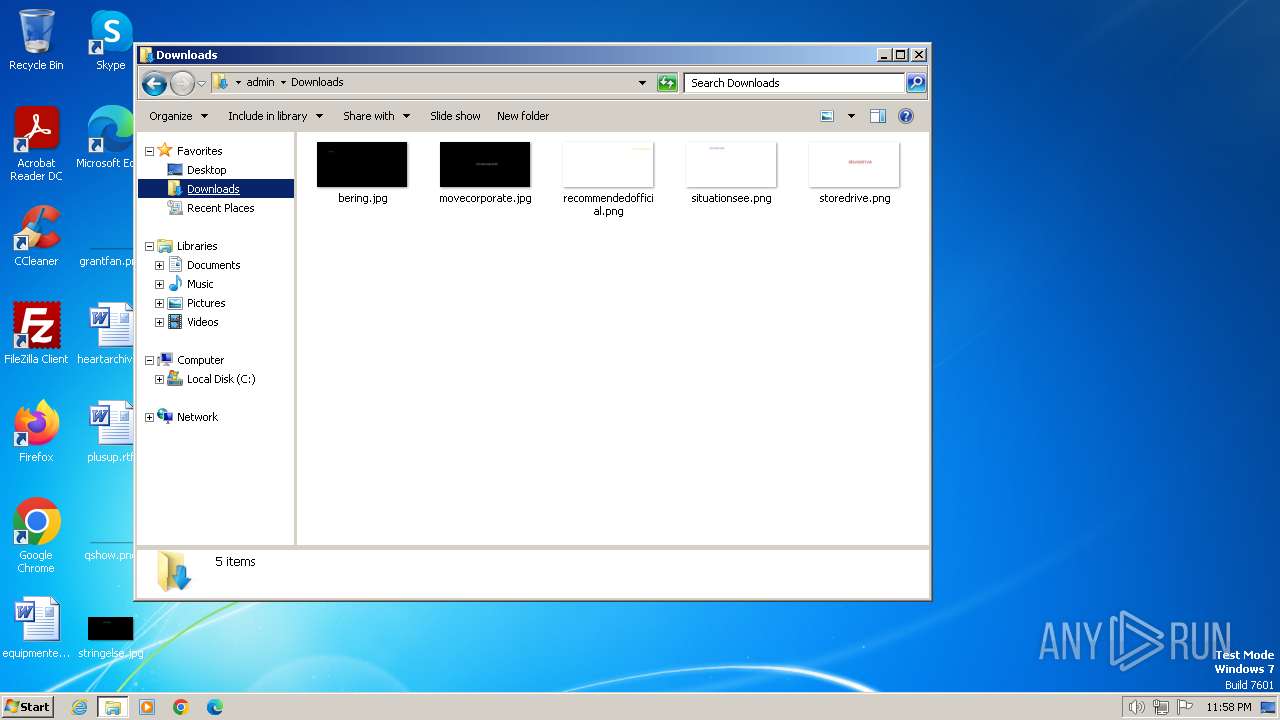Expand the Videos library
The width and height of the screenshot is (1280, 720).
tap(159, 322)
